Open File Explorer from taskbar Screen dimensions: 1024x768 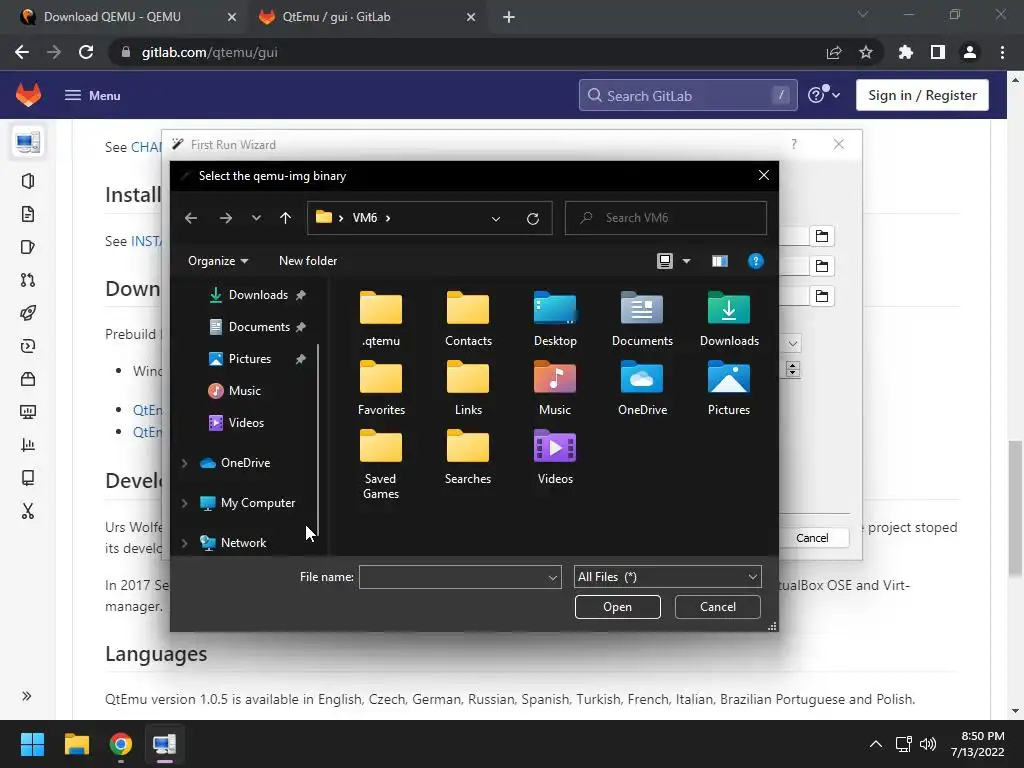tap(76, 744)
